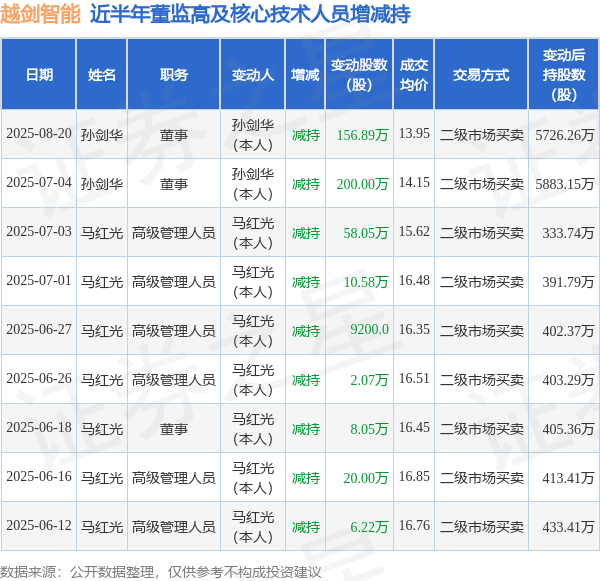Click share change value 8.05万
The width and height of the screenshot is (600, 581).
[369, 429]
